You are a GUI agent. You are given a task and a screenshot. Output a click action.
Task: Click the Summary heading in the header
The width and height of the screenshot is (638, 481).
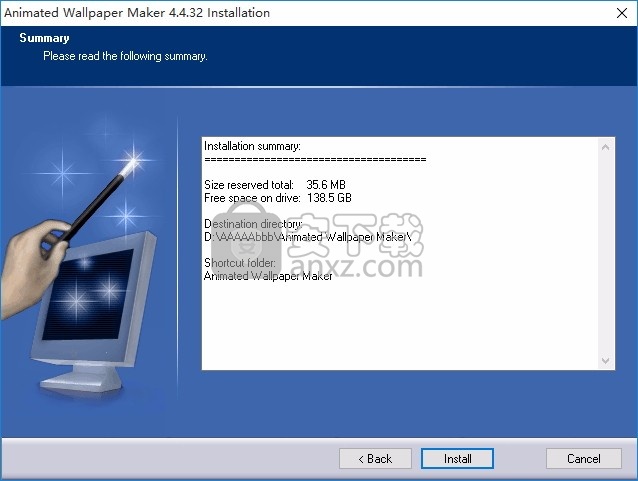45,38
